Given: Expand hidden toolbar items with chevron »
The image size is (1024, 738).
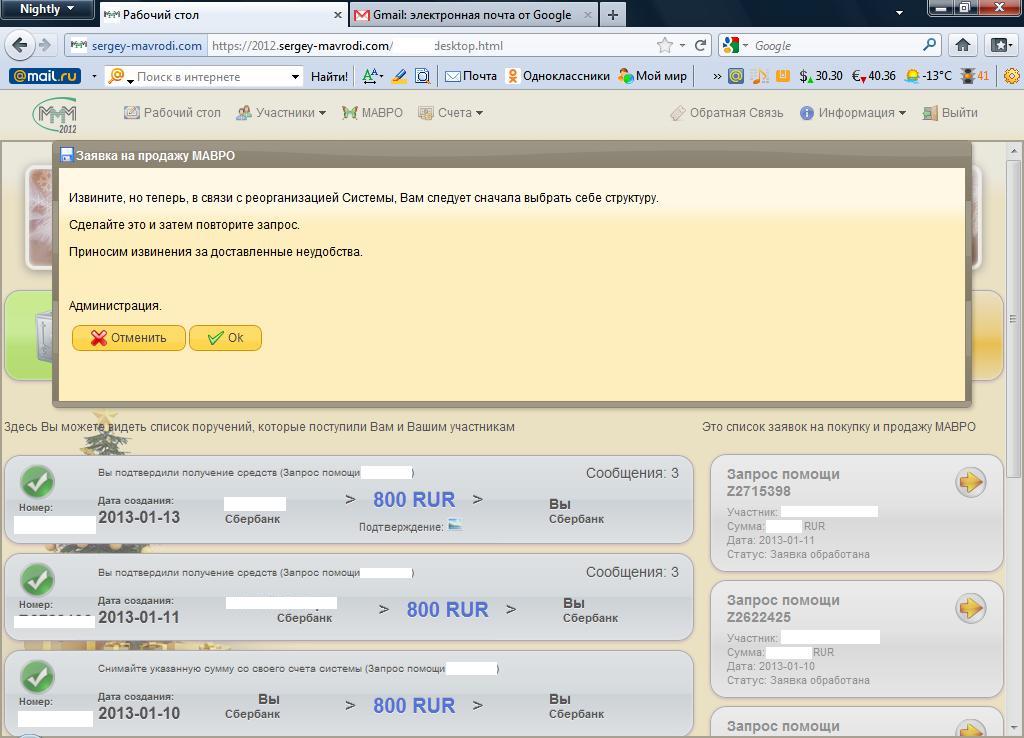Looking at the screenshot, I should pos(717,76).
